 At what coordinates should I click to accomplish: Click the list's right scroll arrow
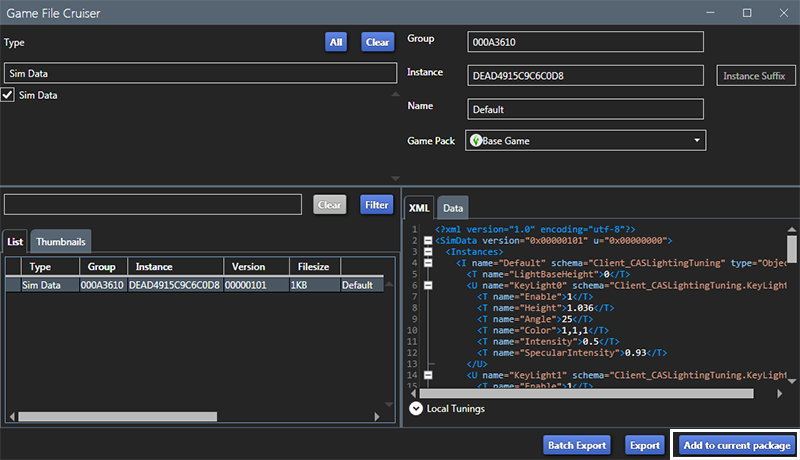click(x=377, y=417)
